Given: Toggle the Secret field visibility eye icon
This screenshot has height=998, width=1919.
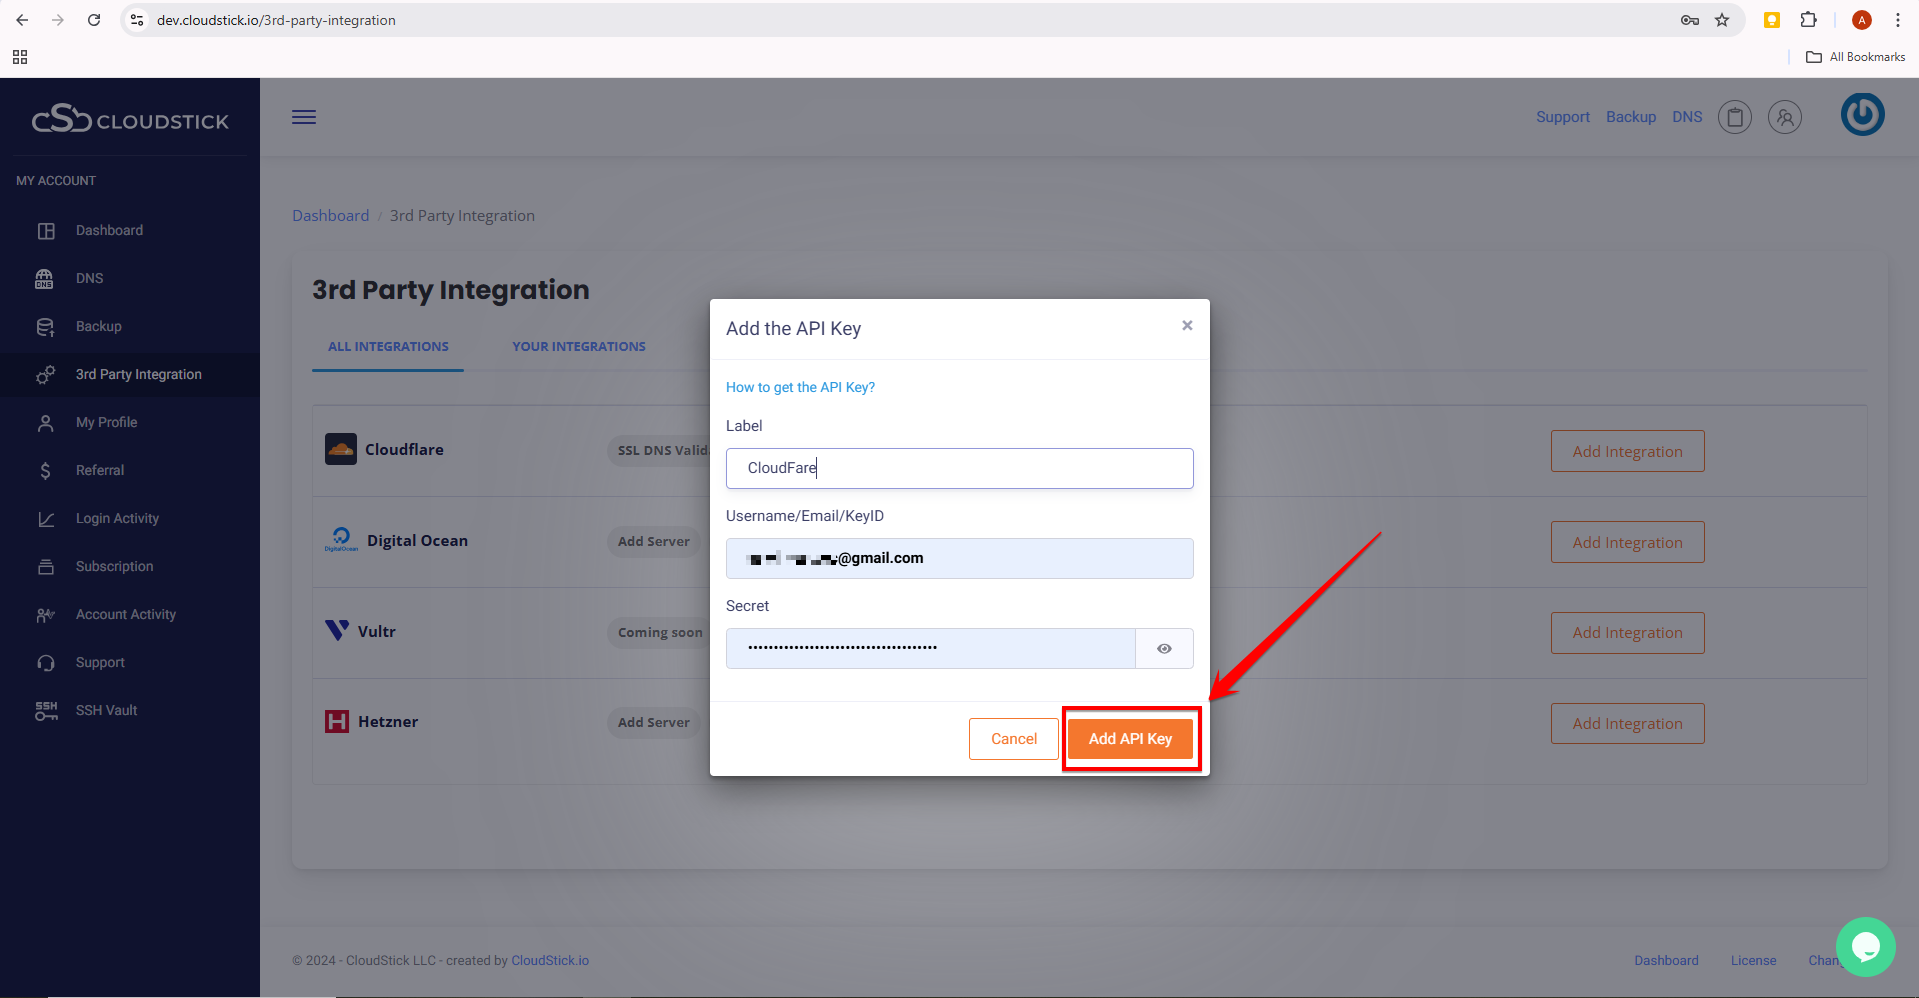Looking at the screenshot, I should pyautogui.click(x=1164, y=649).
